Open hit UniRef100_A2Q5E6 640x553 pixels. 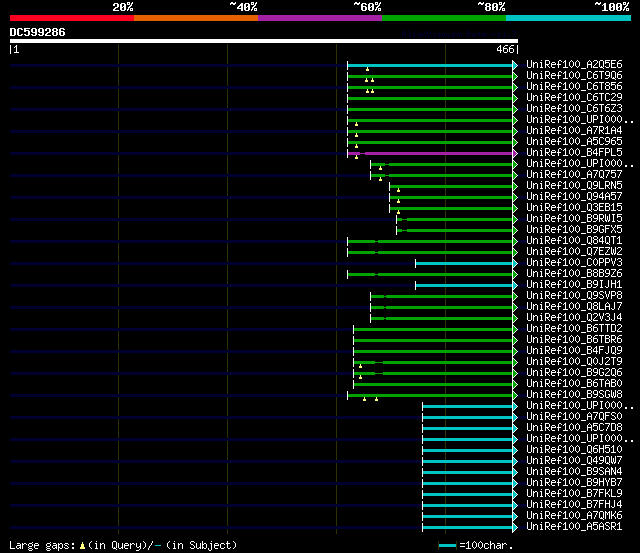click(x=574, y=64)
